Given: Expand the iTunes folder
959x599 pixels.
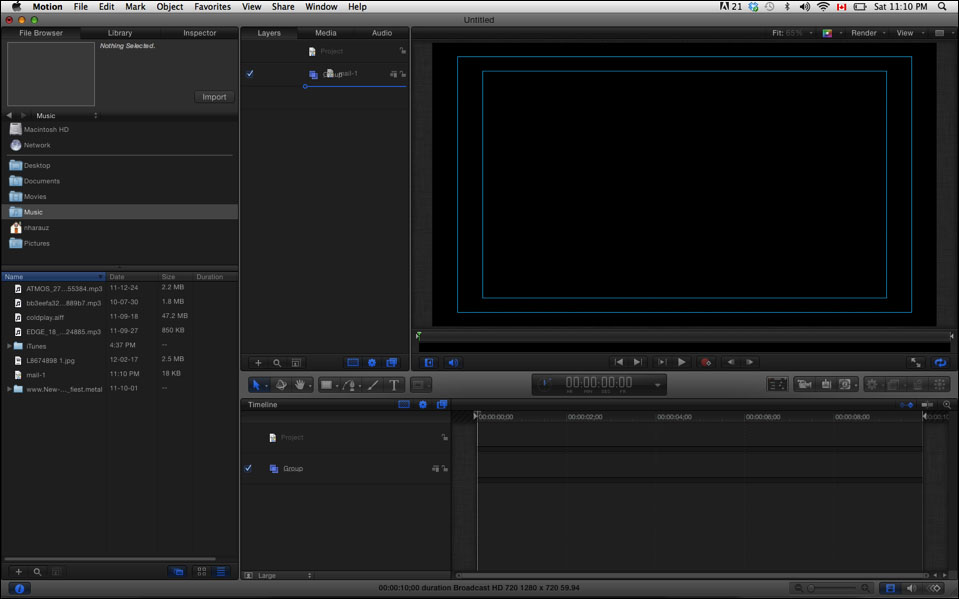Looking at the screenshot, I should (9, 346).
